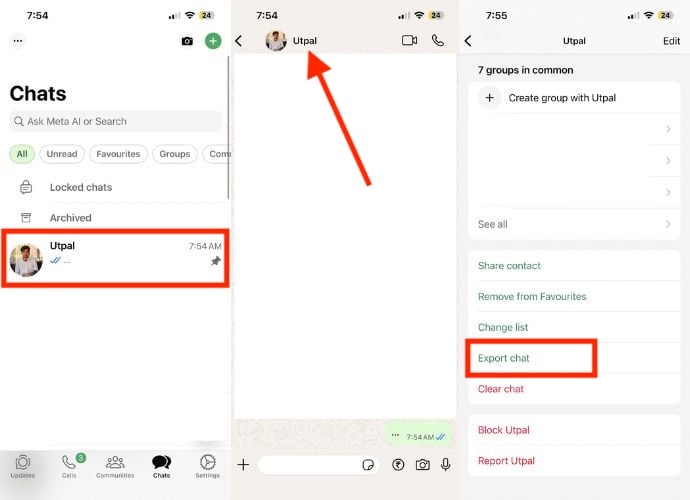This screenshot has height=500, width=690.
Task: Tap the plus attachment icon in conversation
Action: [x=243, y=465]
